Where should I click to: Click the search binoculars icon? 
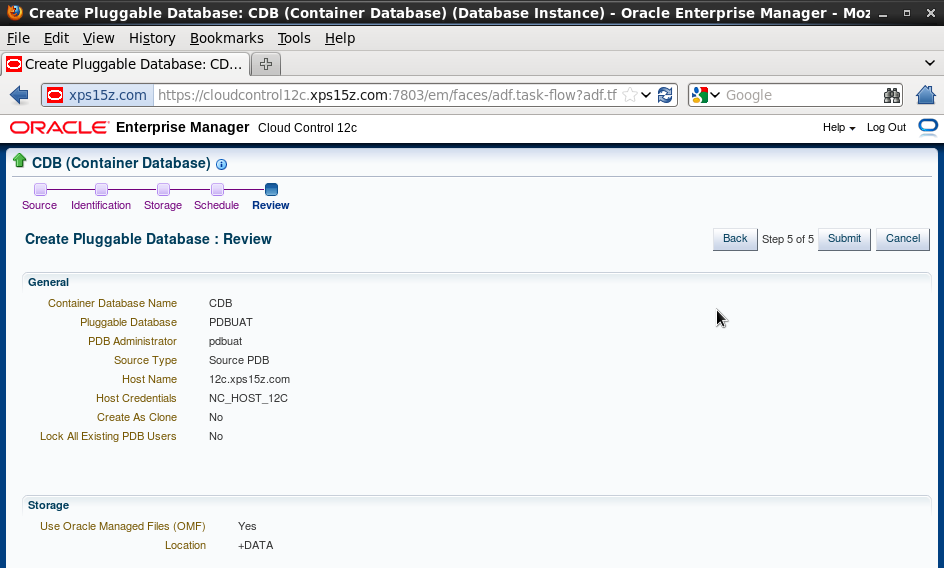coord(891,95)
